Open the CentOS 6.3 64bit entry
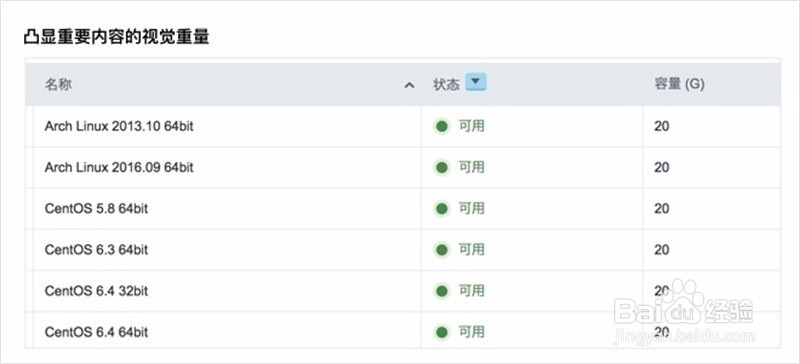 [96, 250]
